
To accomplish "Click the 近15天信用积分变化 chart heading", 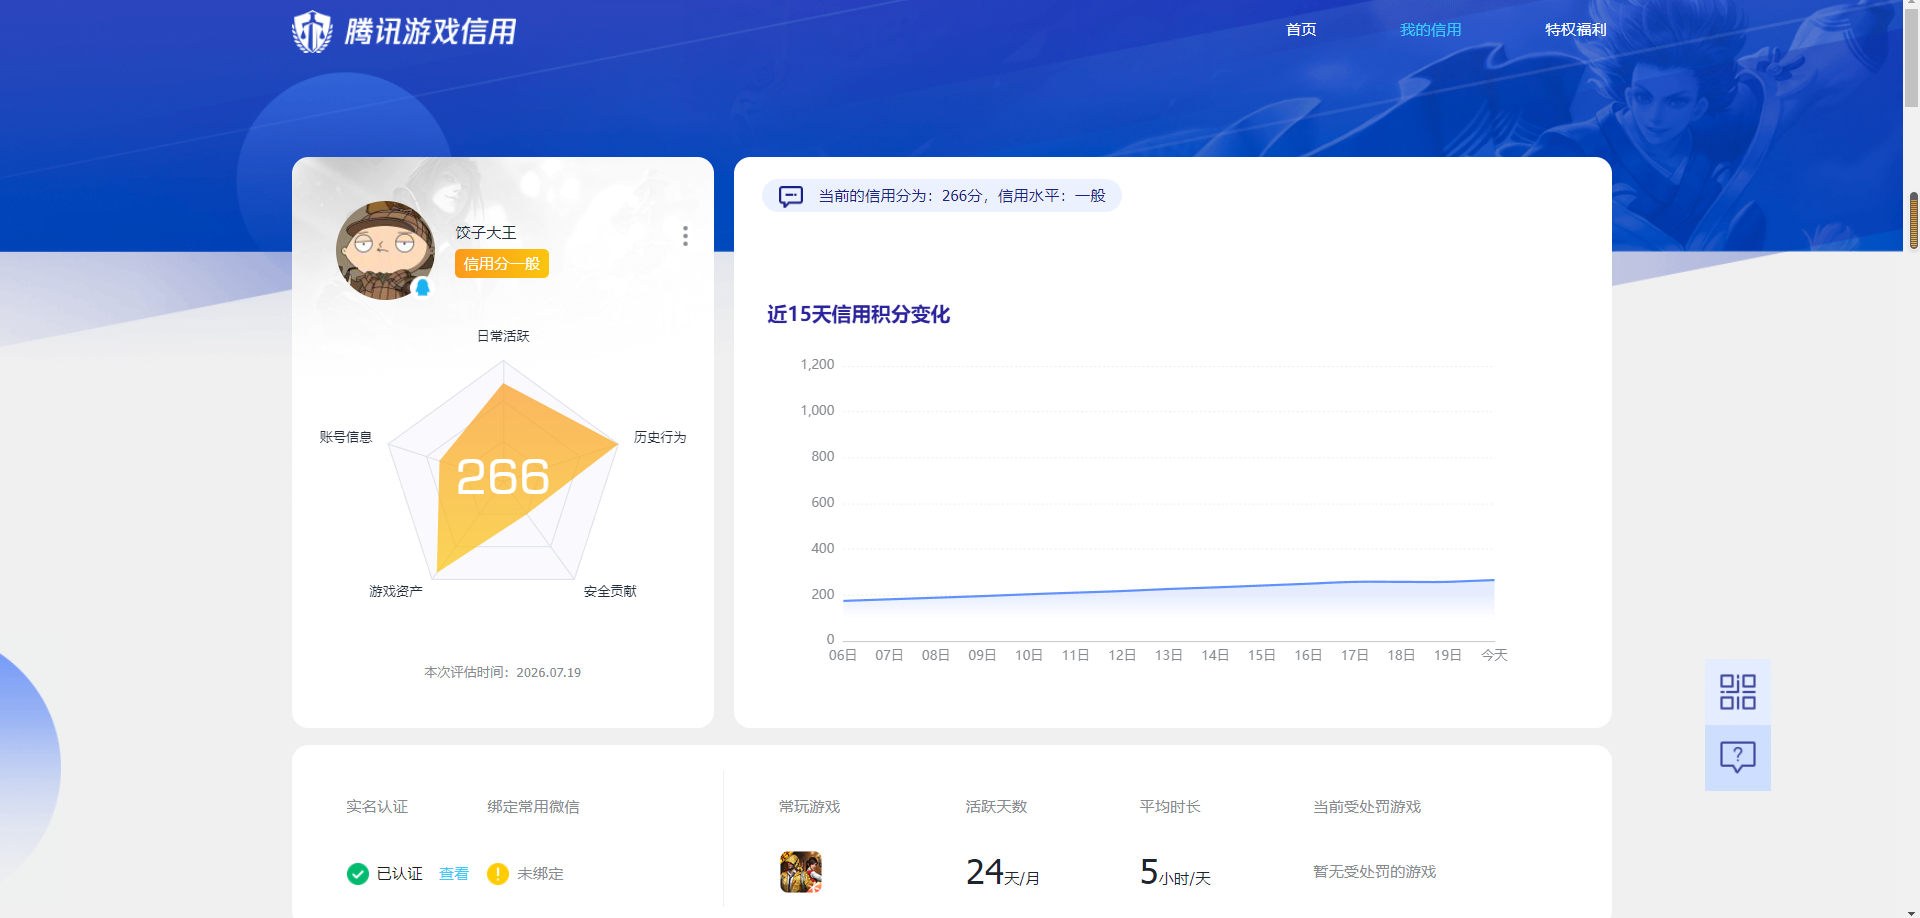I will (x=858, y=314).
